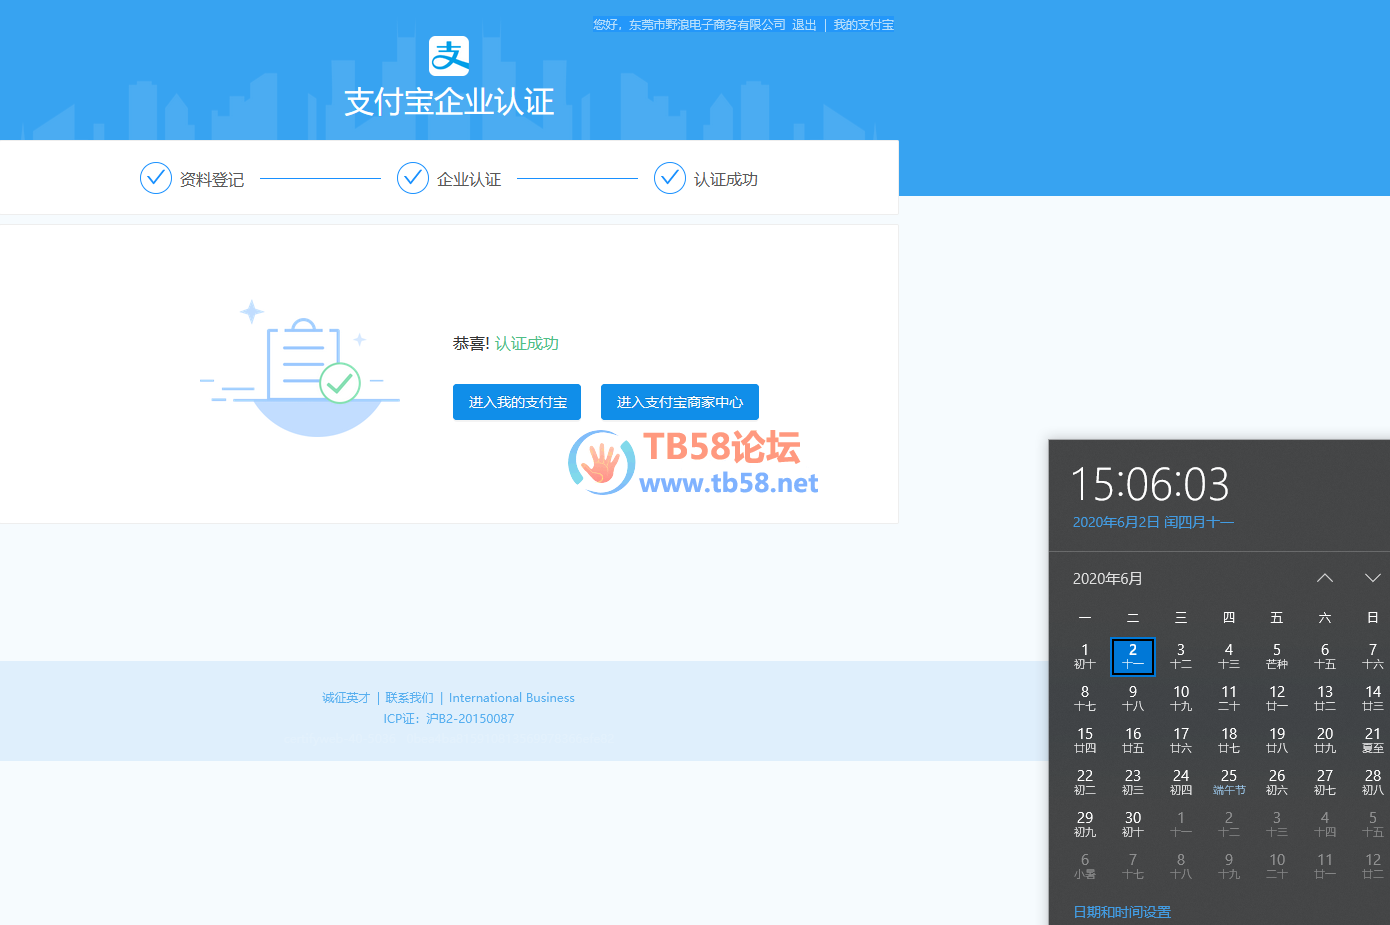This screenshot has height=925, width=1390.
Task: Click the 认证成功 step checkmark icon
Action: click(670, 178)
